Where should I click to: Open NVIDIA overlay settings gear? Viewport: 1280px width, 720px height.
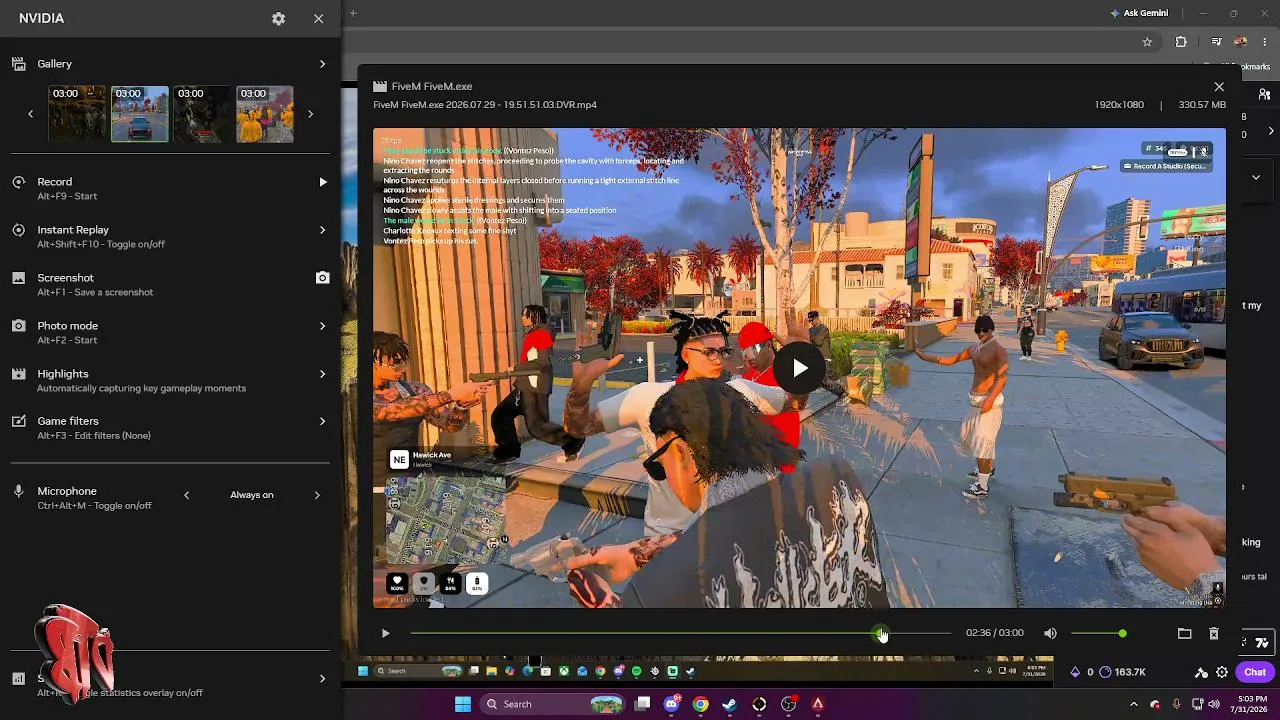click(278, 19)
